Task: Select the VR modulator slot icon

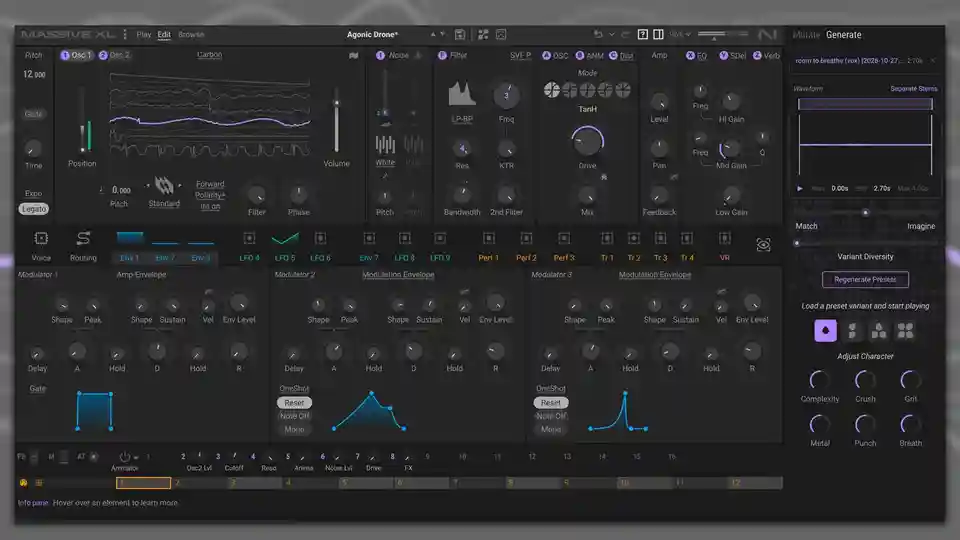Action: pos(725,238)
